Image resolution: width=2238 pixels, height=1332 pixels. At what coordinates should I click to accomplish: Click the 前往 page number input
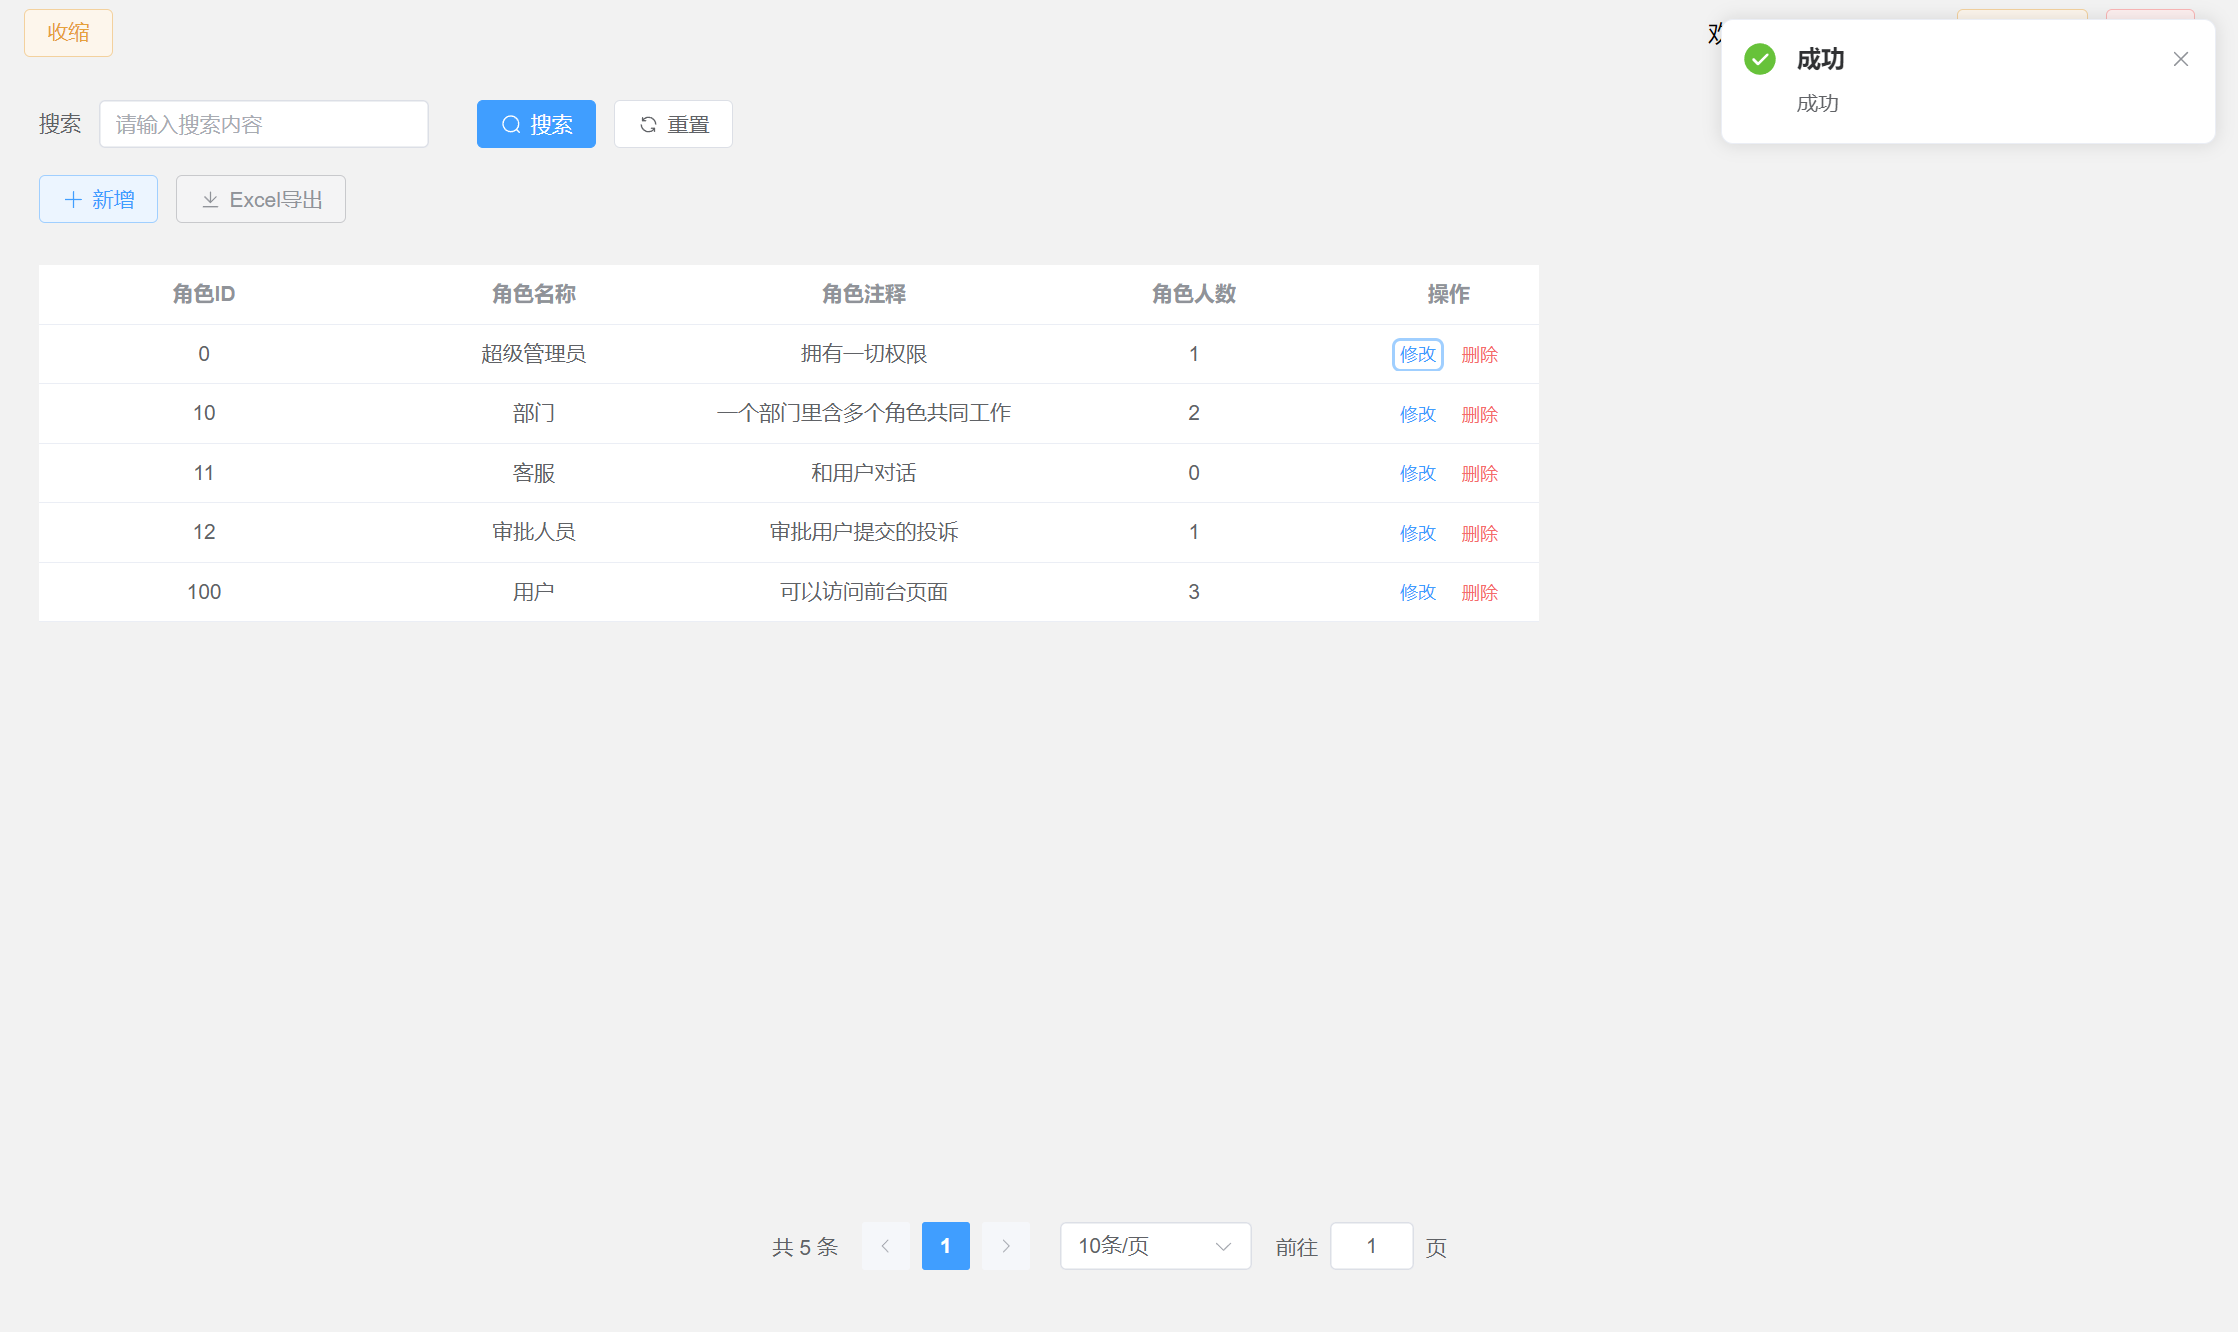click(x=1371, y=1246)
